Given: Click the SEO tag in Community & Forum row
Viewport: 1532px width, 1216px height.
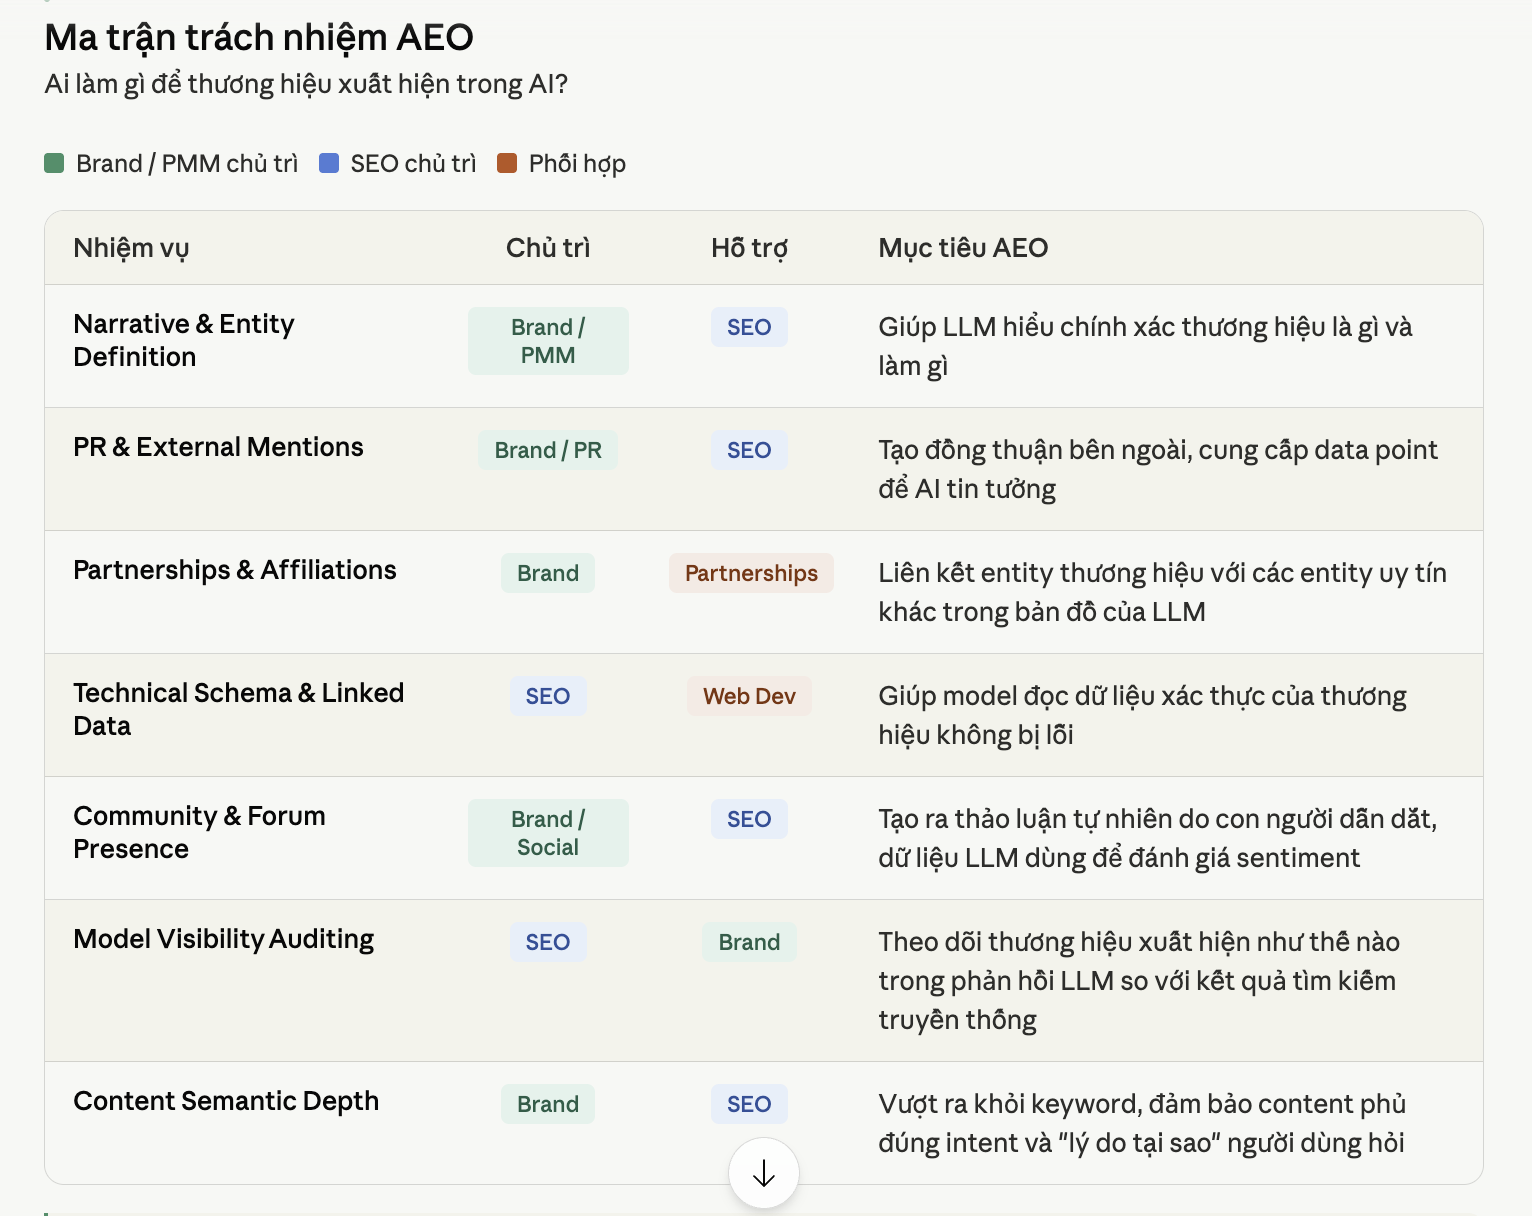Looking at the screenshot, I should tap(749, 819).
